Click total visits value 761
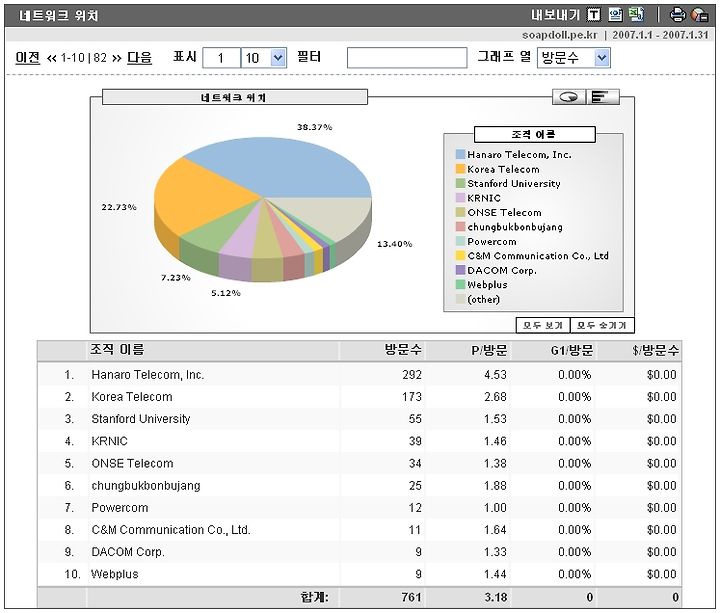 click(411, 597)
